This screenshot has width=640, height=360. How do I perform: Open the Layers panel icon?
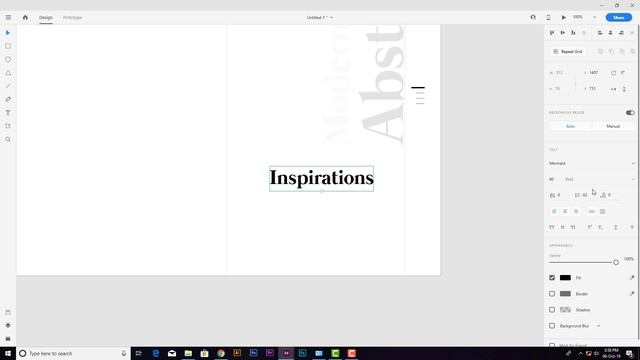tap(8, 326)
